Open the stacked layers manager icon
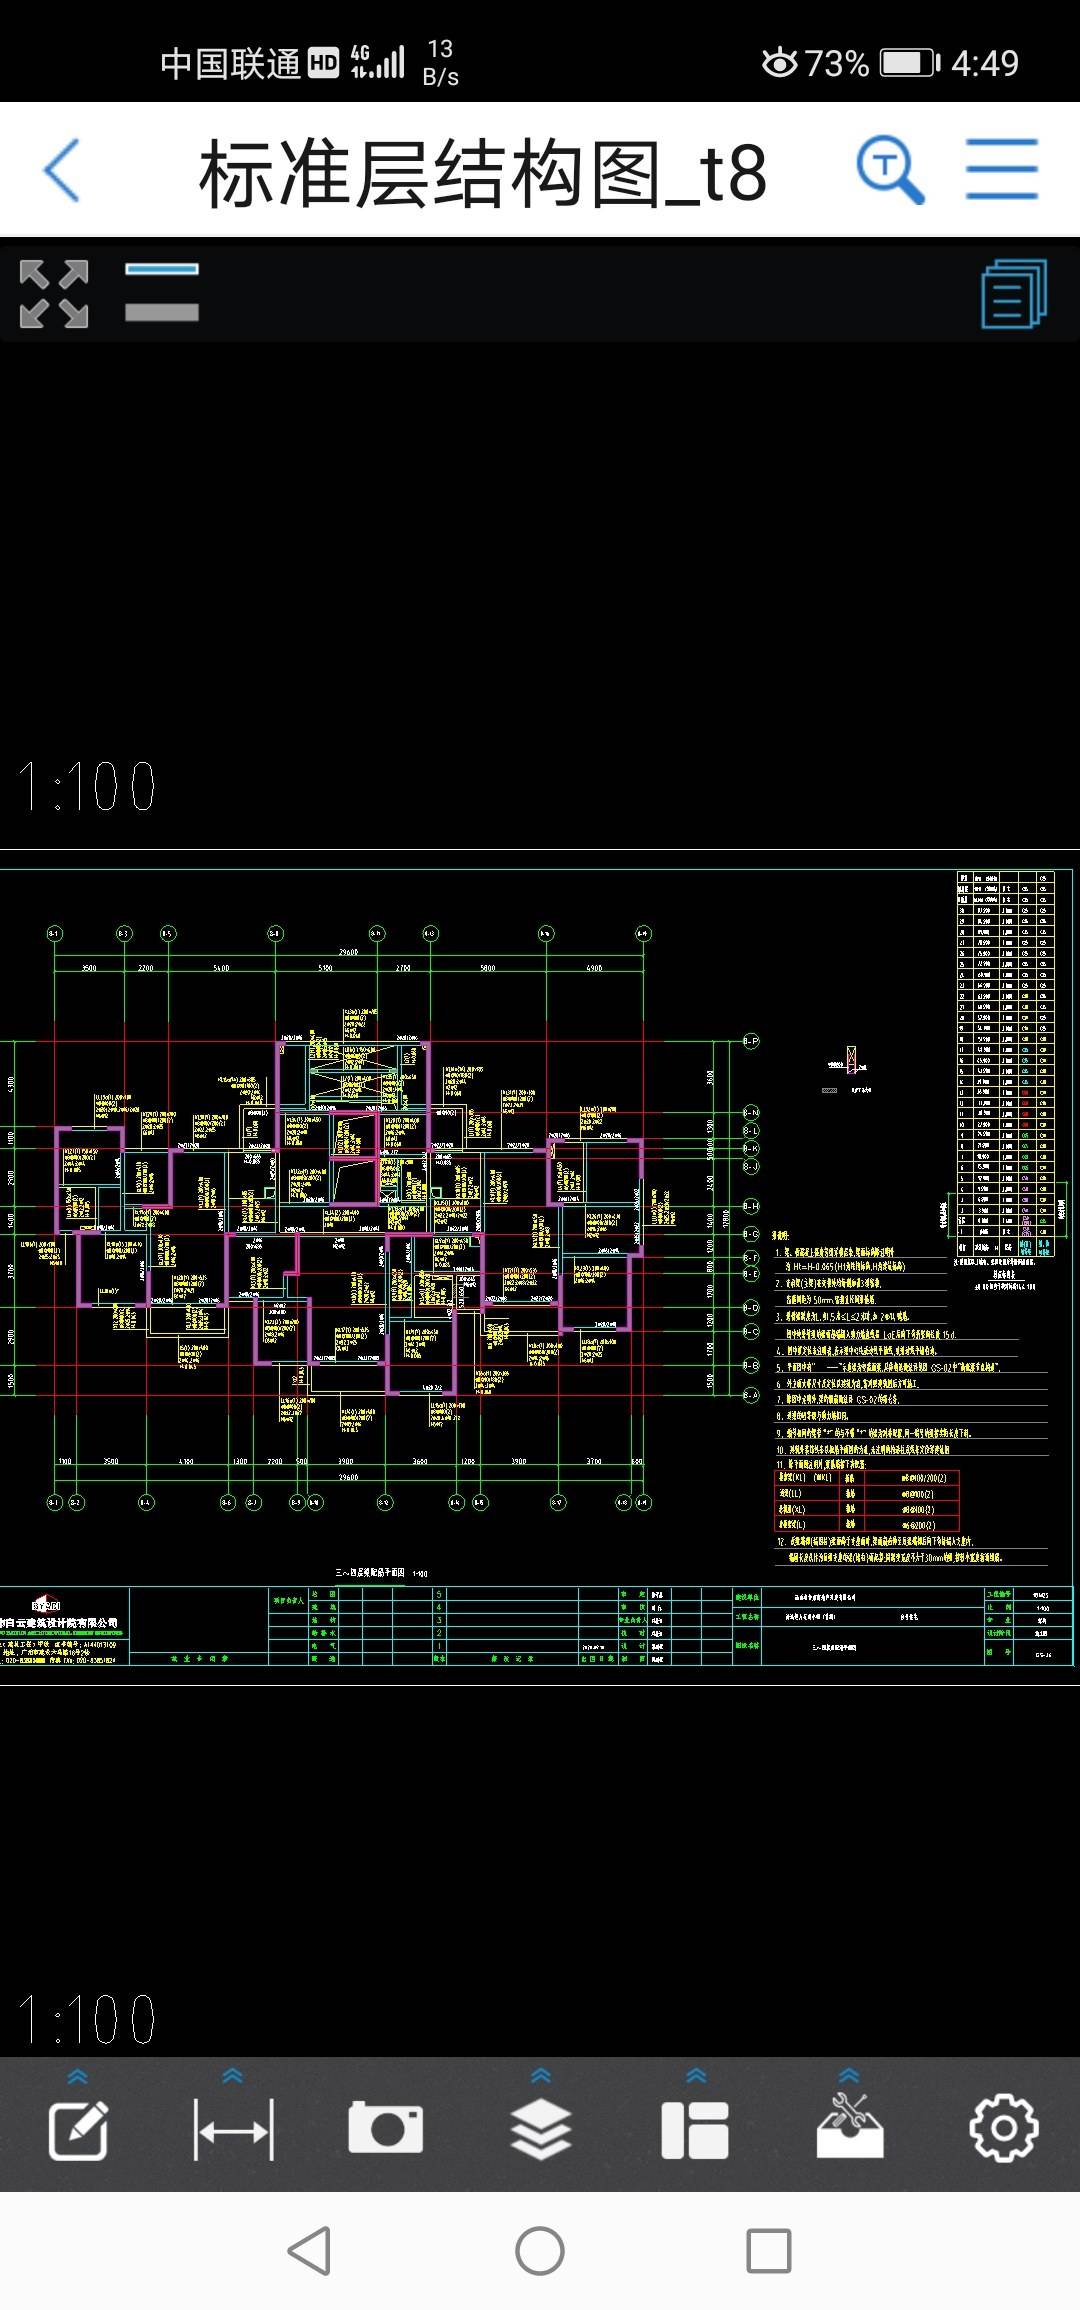The image size is (1080, 2310). (541, 2130)
